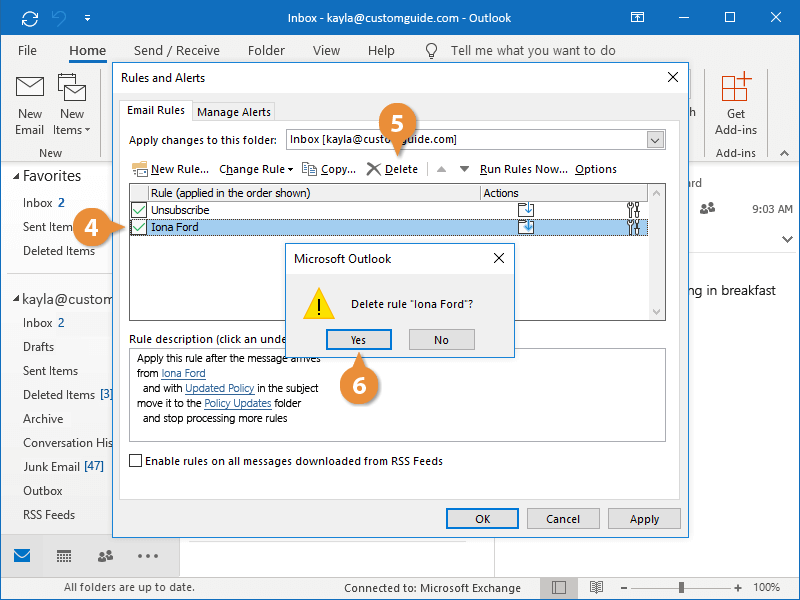Viewport: 800px width, 600px height.
Task: Open the Policy Updates folder link
Action: (237, 403)
